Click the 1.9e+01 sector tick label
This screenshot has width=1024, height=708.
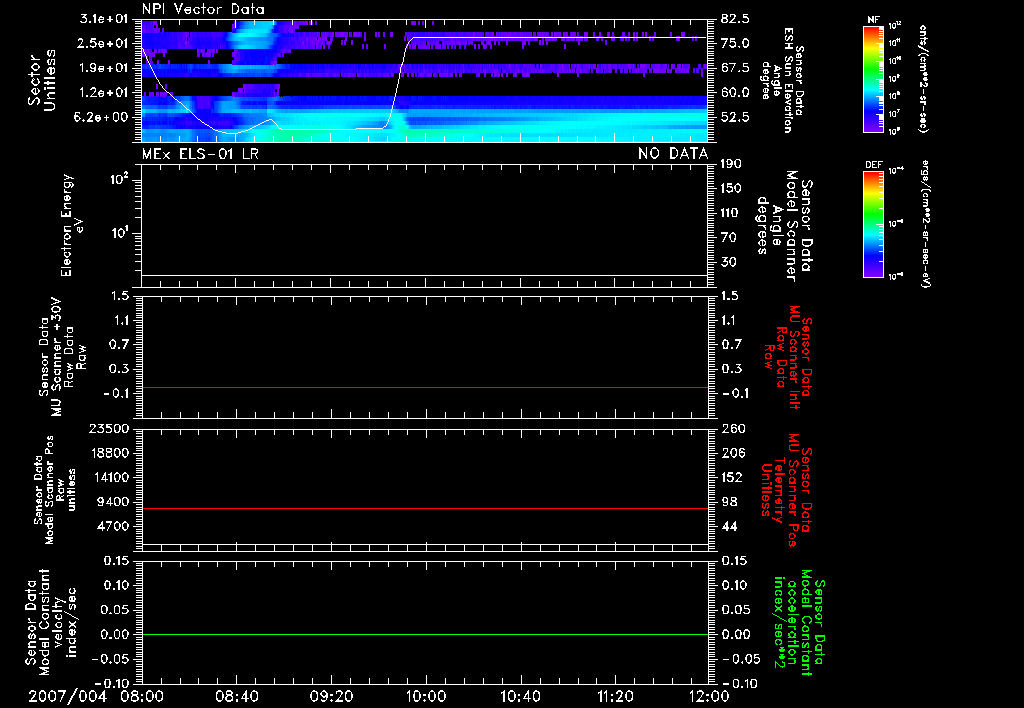[x=103, y=68]
